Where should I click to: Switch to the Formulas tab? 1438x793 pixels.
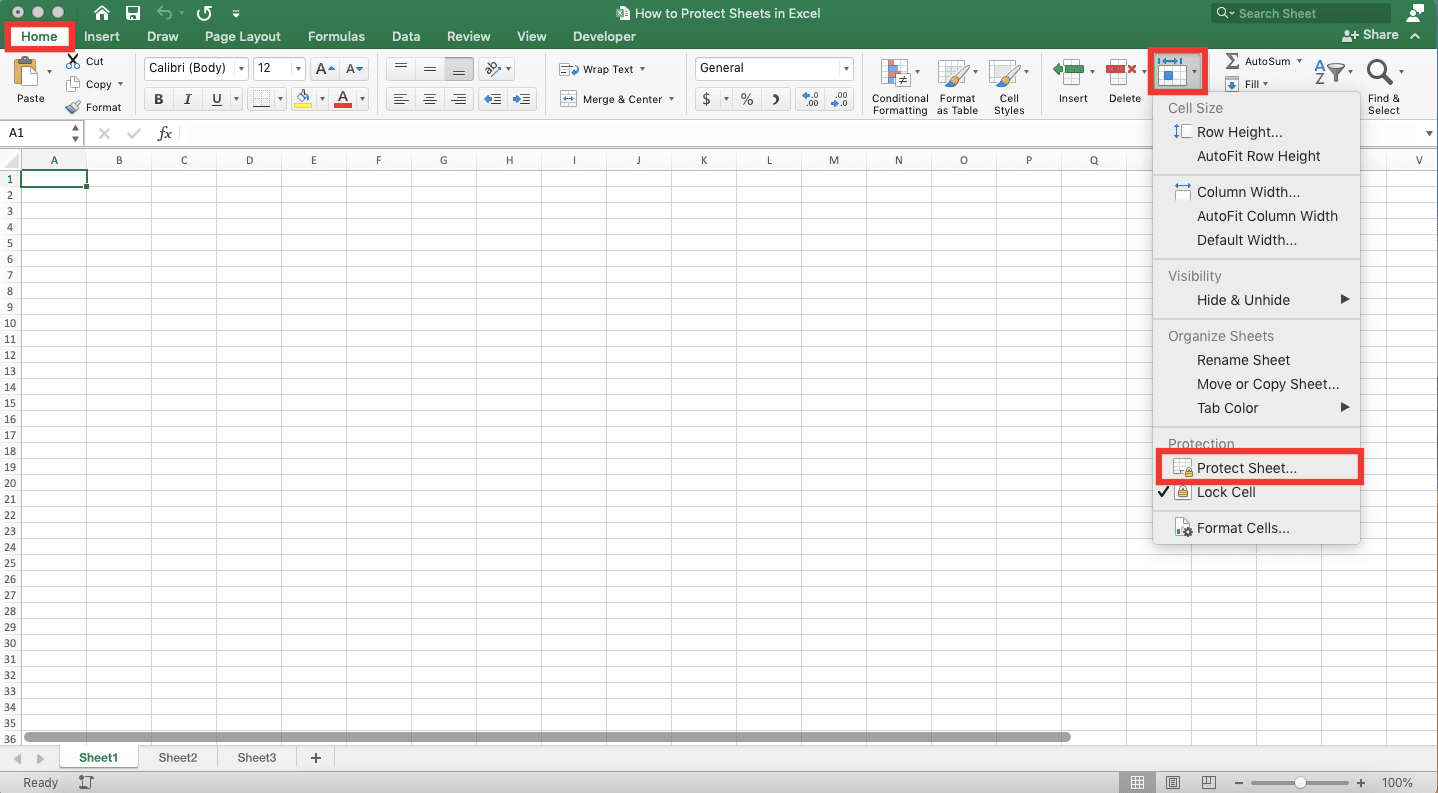point(336,36)
